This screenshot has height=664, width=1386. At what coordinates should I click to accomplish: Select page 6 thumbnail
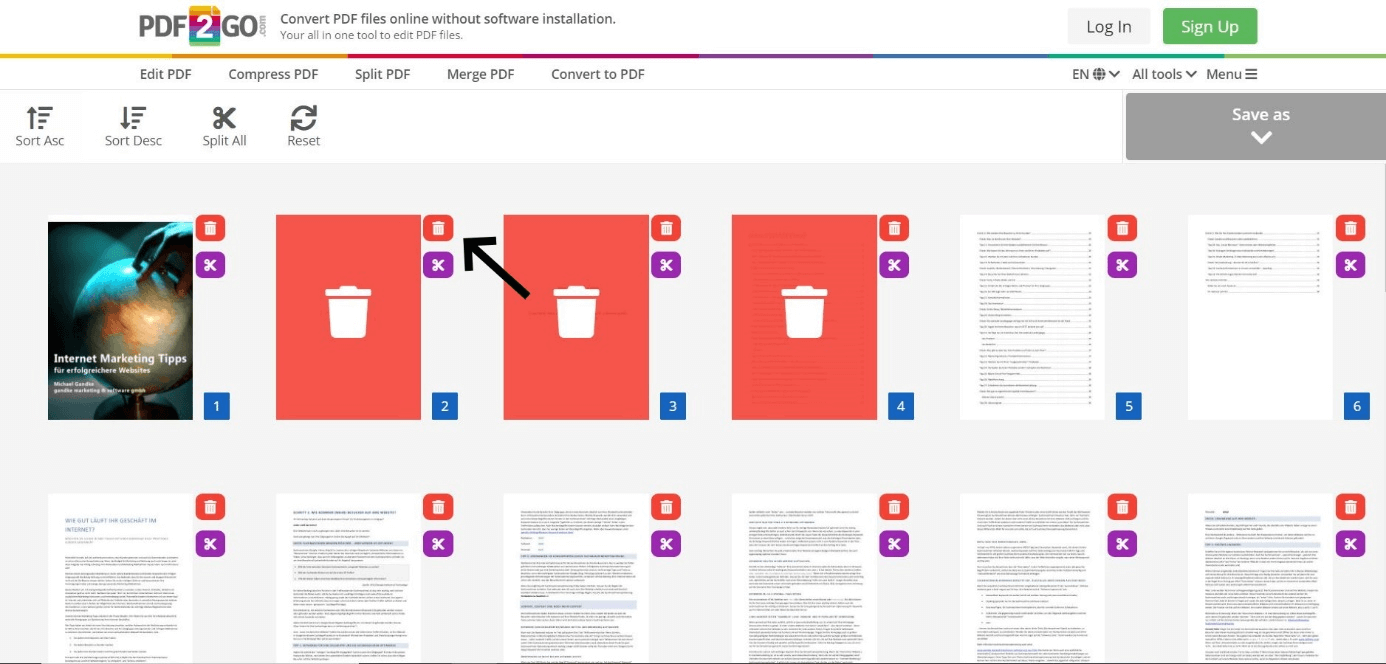(x=1260, y=317)
